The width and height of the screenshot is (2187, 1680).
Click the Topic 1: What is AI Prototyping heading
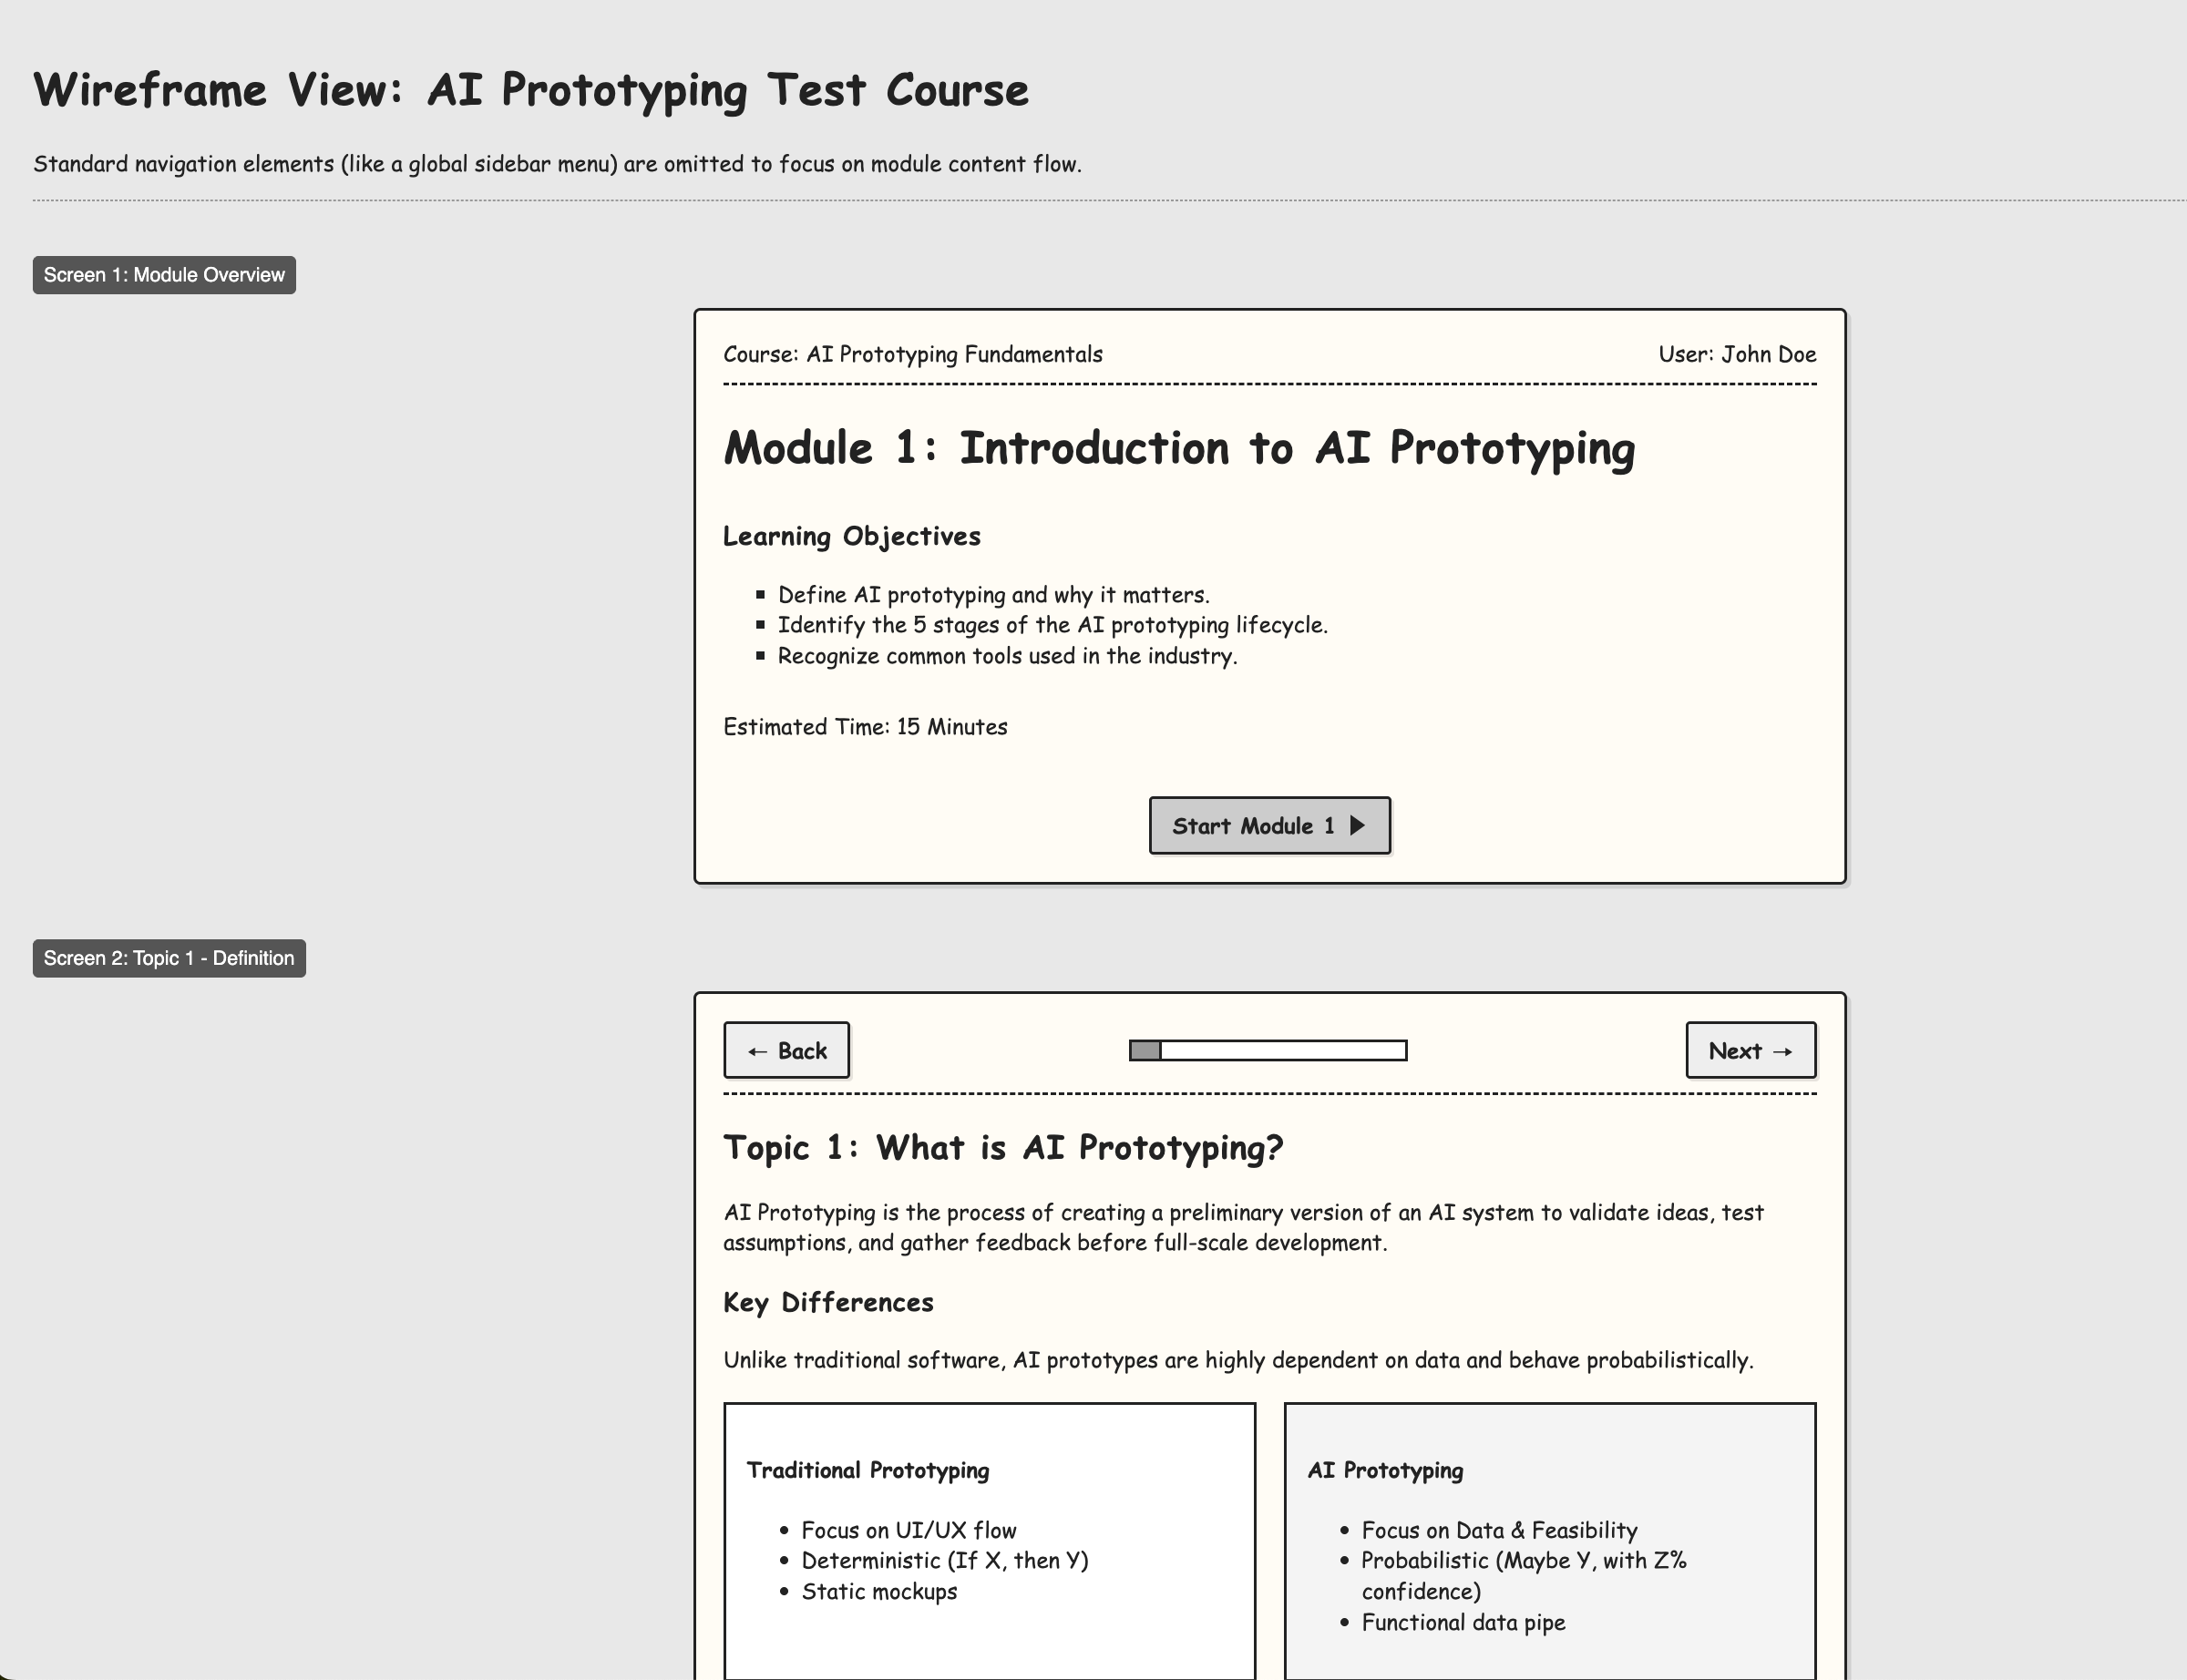click(x=1003, y=1148)
